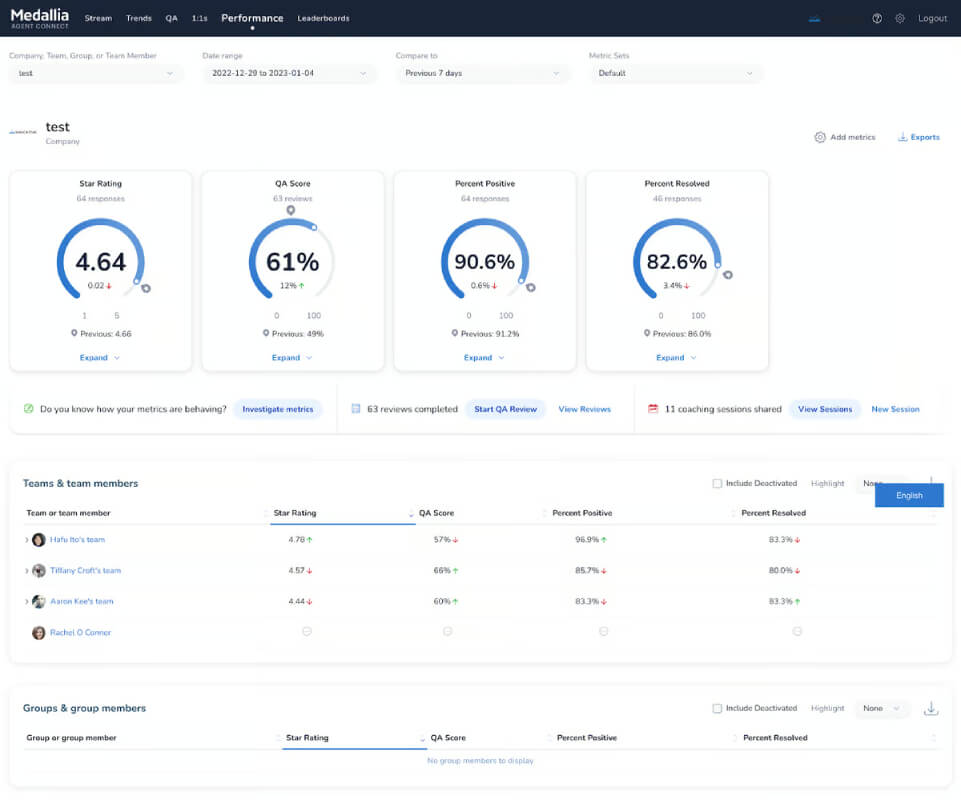
Task: Open the Compare to dropdown
Action: [x=482, y=74]
